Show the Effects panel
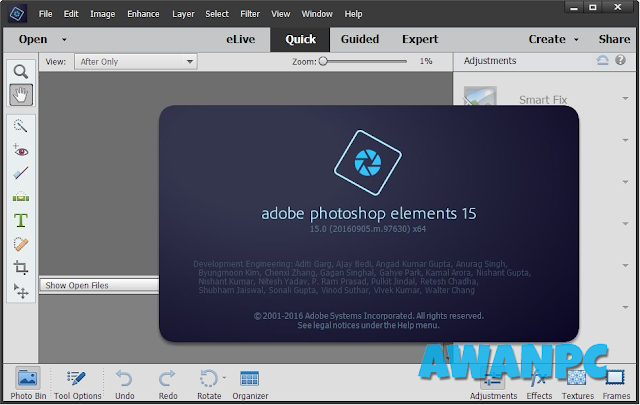 point(539,385)
